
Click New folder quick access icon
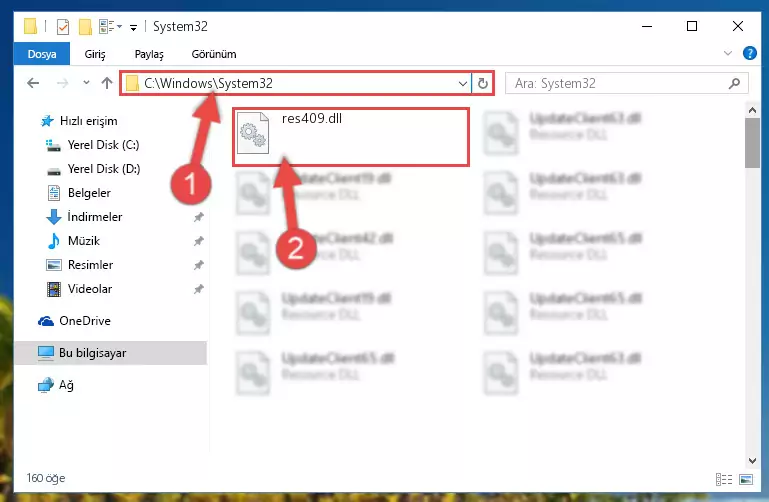click(x=85, y=26)
